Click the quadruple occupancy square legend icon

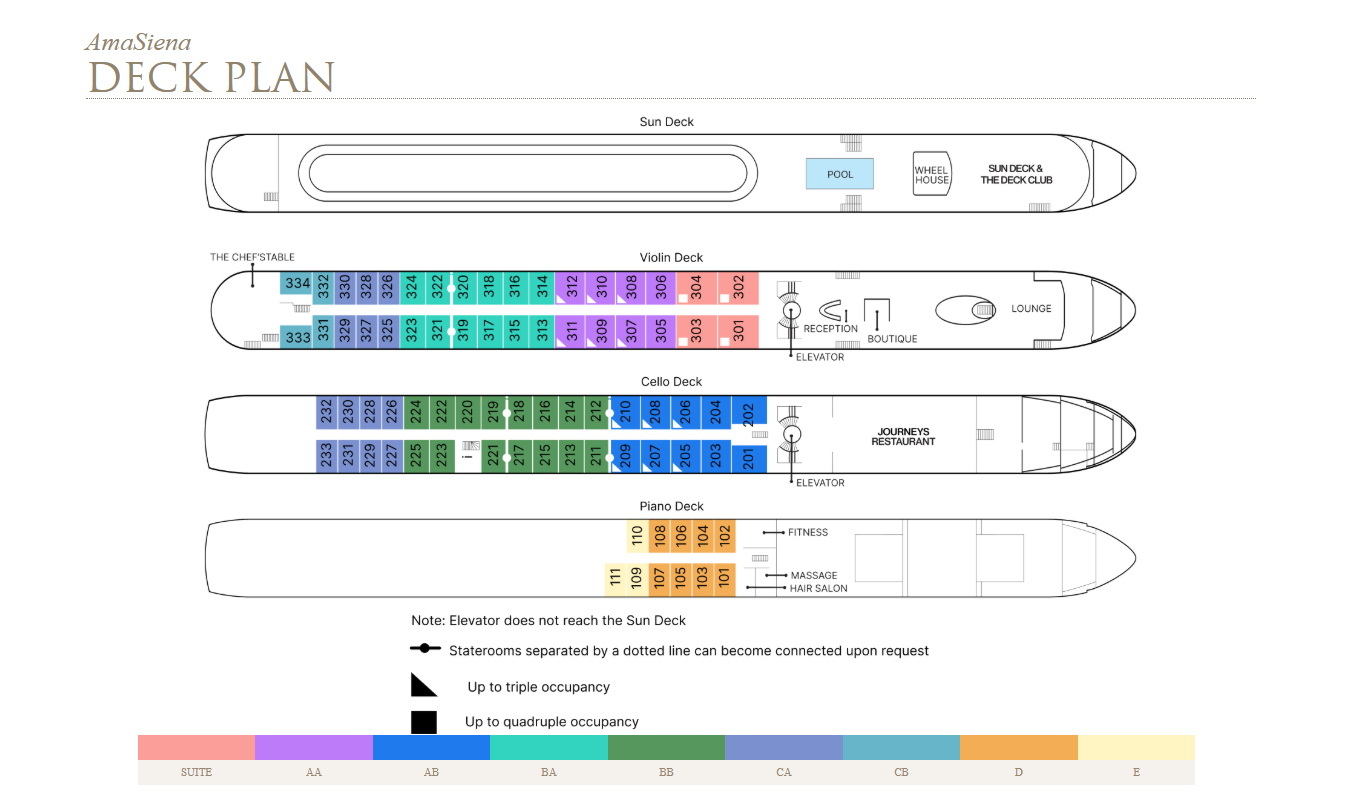(x=424, y=721)
